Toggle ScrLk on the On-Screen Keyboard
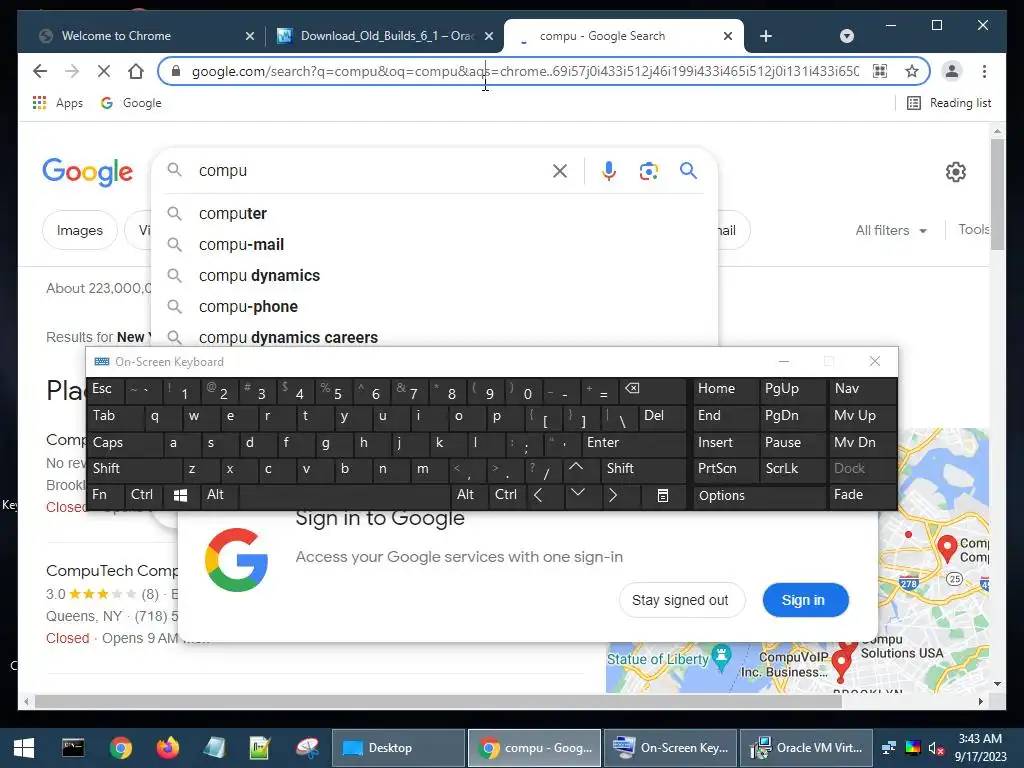 tap(793, 469)
